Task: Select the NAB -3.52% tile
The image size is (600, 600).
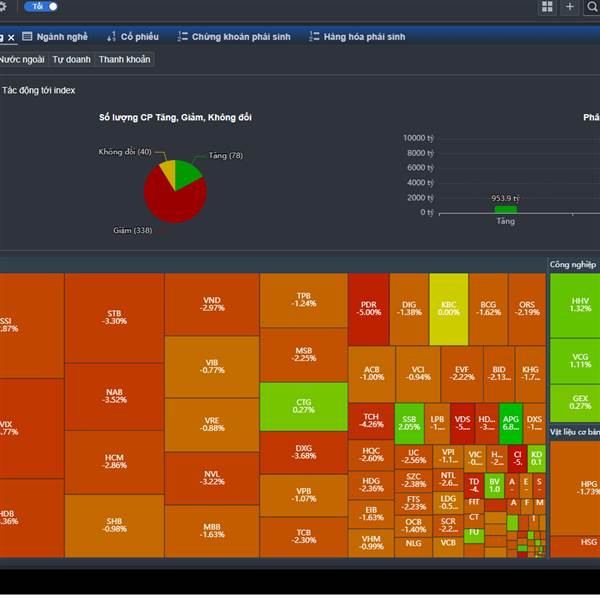Action: [x=114, y=396]
